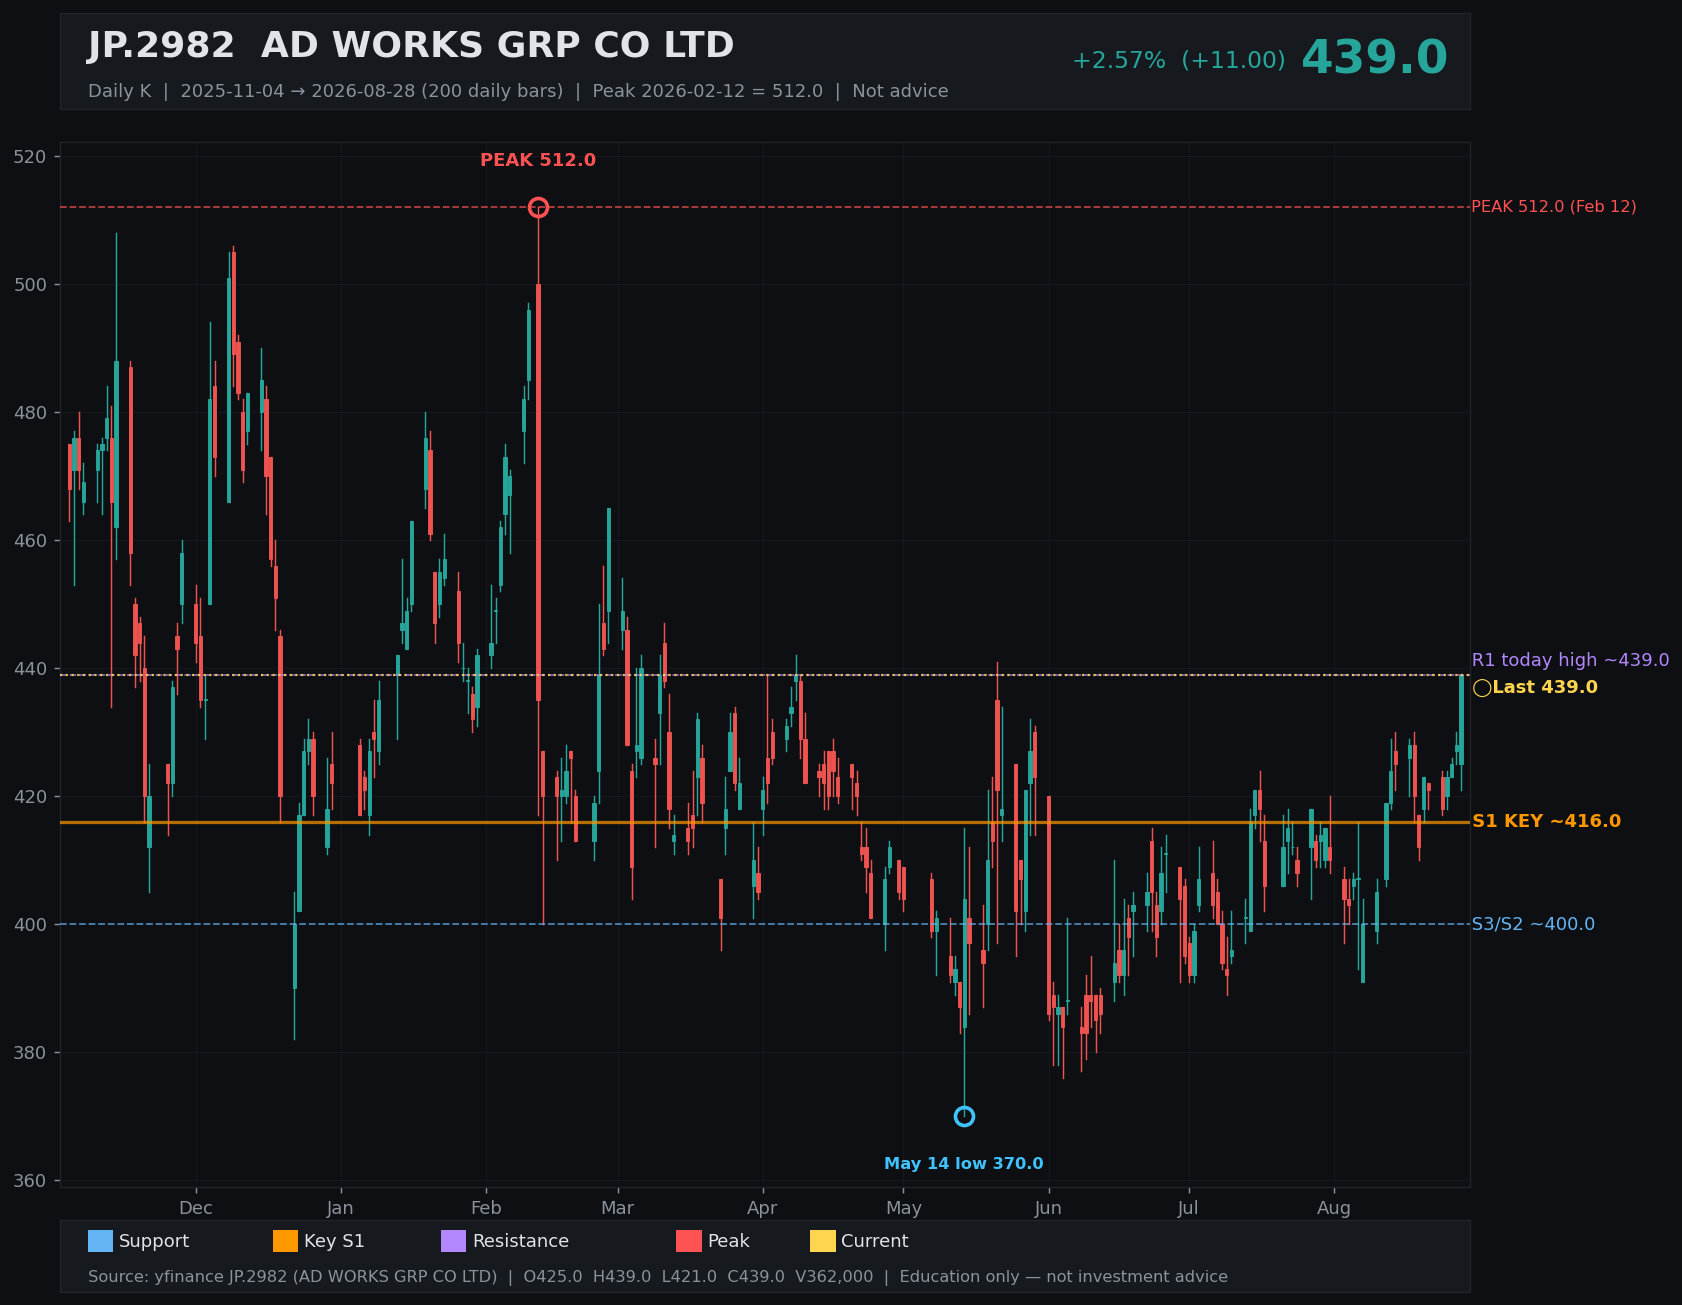Click the 420 price axis tick

pos(30,797)
